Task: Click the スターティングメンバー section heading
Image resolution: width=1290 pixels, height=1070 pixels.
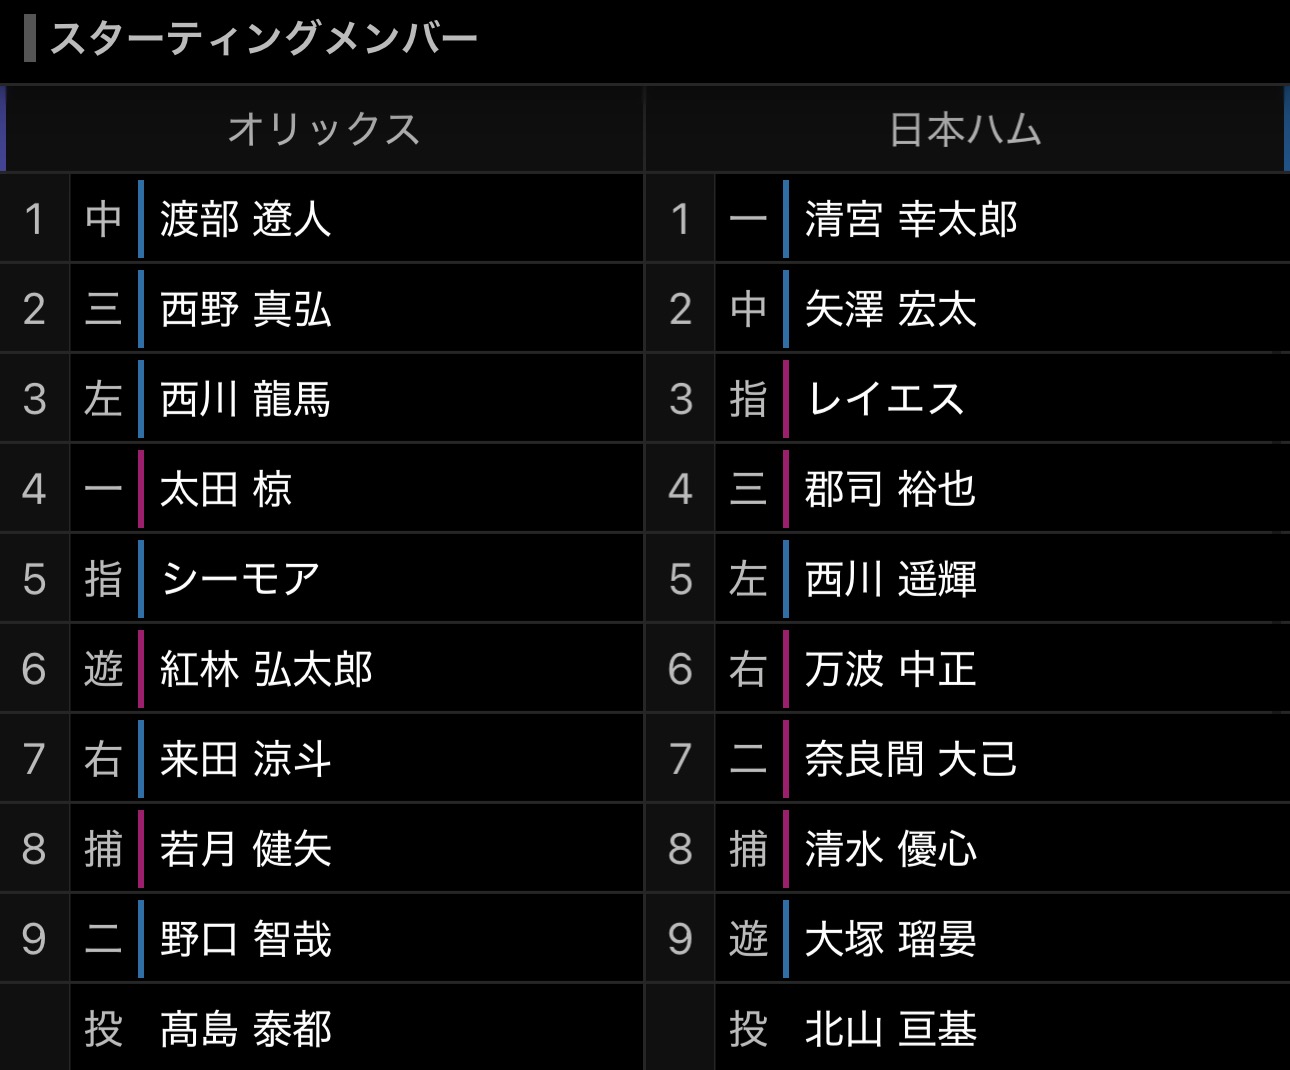Action: [x=264, y=39]
